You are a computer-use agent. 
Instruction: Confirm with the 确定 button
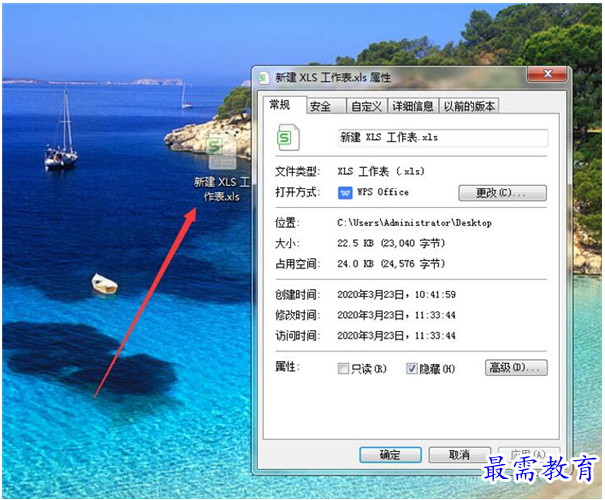[x=390, y=455]
